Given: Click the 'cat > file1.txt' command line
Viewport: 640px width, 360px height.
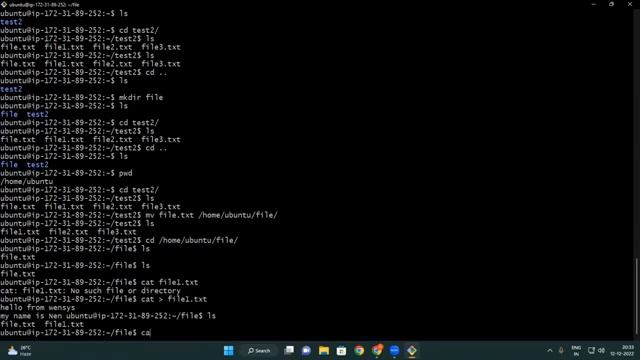Looking at the screenshot, I should click(x=104, y=299).
